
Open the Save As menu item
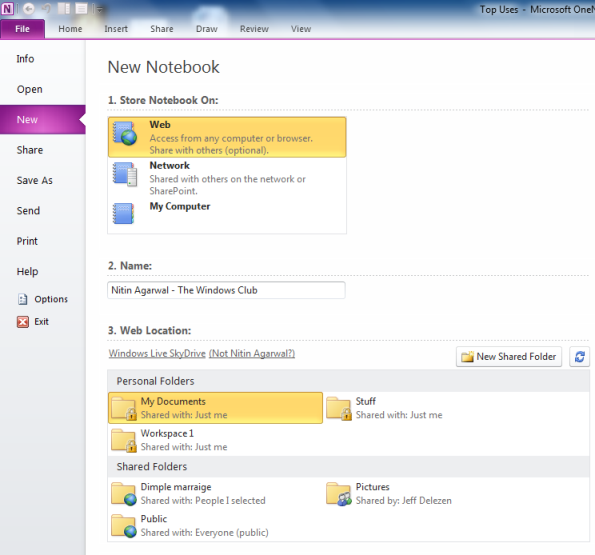point(35,181)
